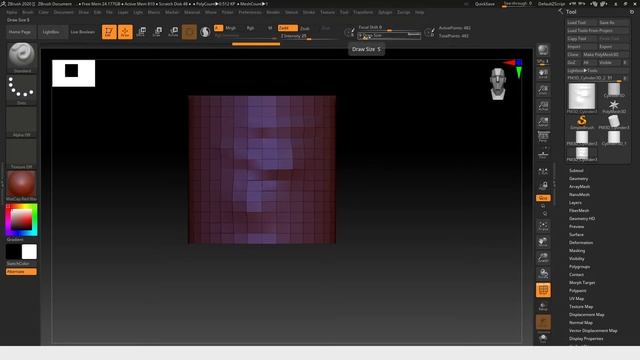
Task: Select the PolyMesh3D star tool thumbnail
Action: [614, 106]
